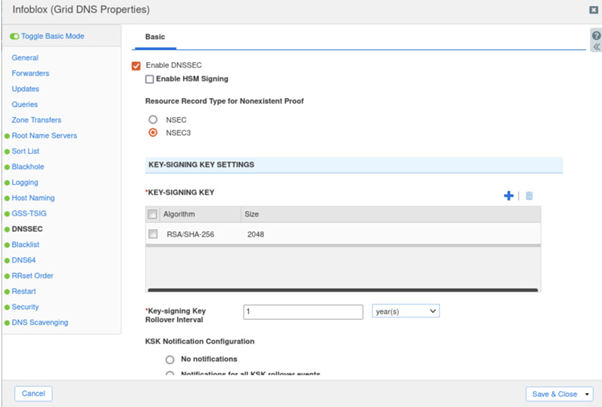This screenshot has width=602, height=407.
Task: Check the RSA/SHA-256 row checkbox
Action: [153, 234]
